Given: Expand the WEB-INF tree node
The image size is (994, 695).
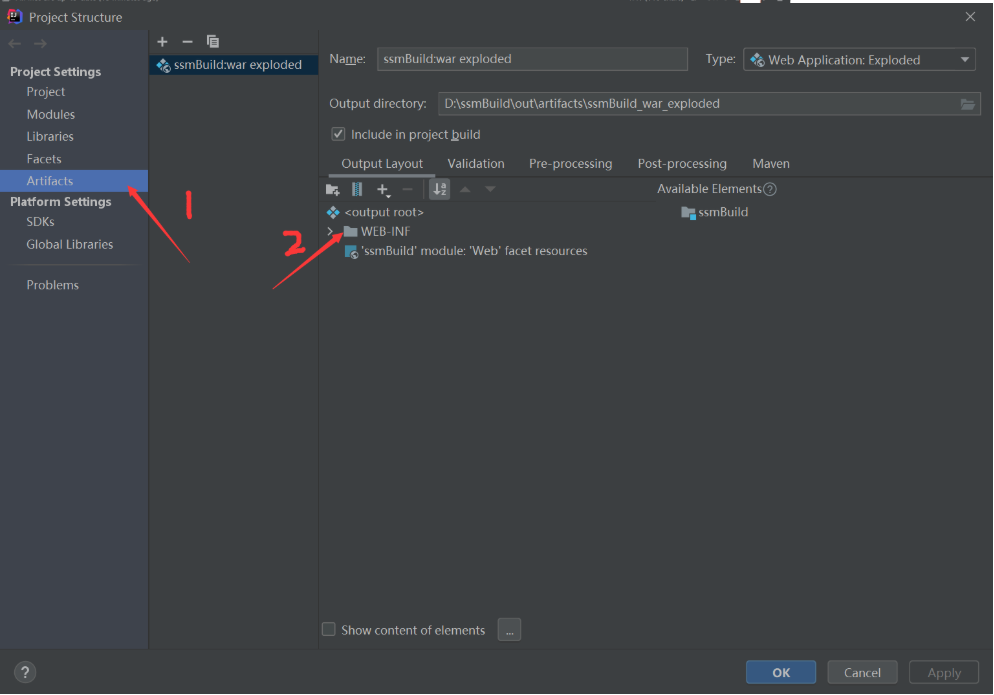Looking at the screenshot, I should pyautogui.click(x=330, y=230).
